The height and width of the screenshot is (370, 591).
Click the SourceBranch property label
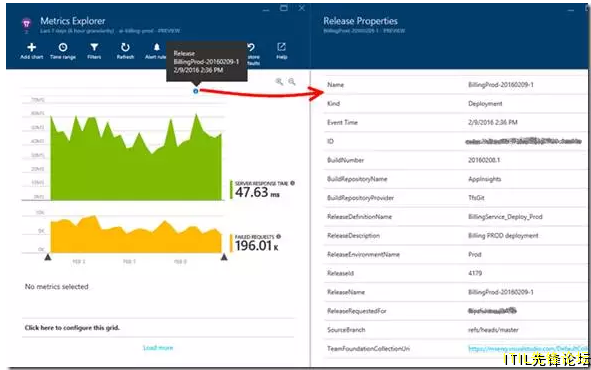(x=346, y=330)
